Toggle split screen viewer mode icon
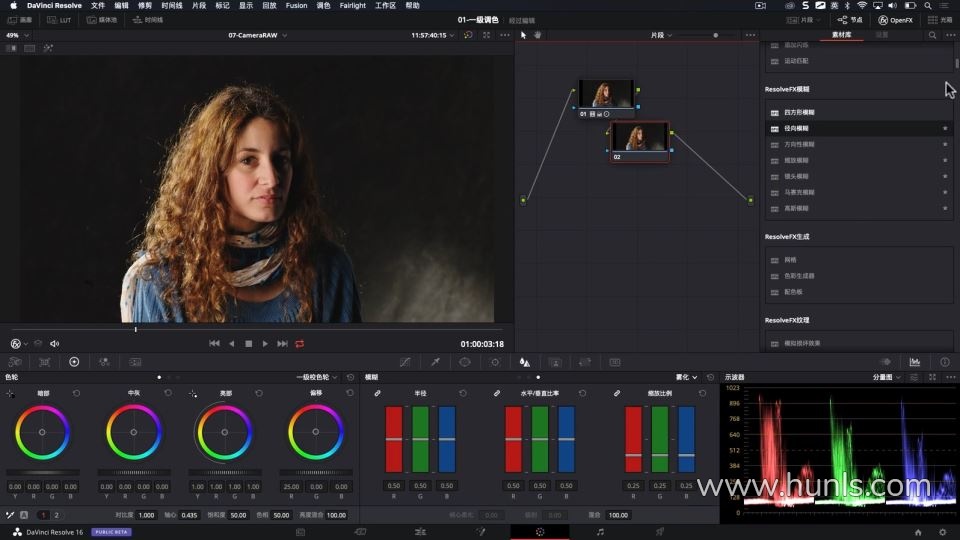 pos(29,48)
